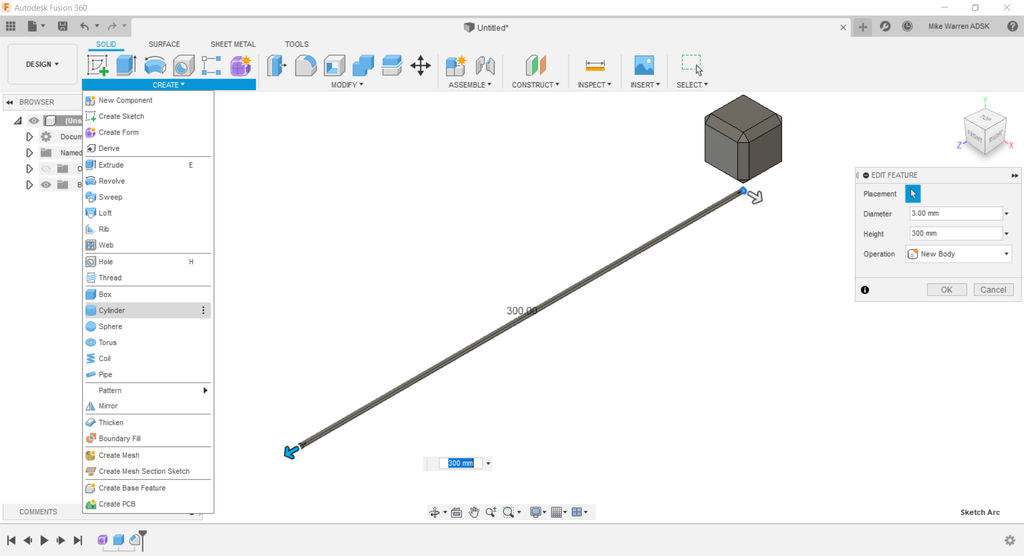Click the Pan hand tool
Screen dimensions: 1024x556
[473, 512]
